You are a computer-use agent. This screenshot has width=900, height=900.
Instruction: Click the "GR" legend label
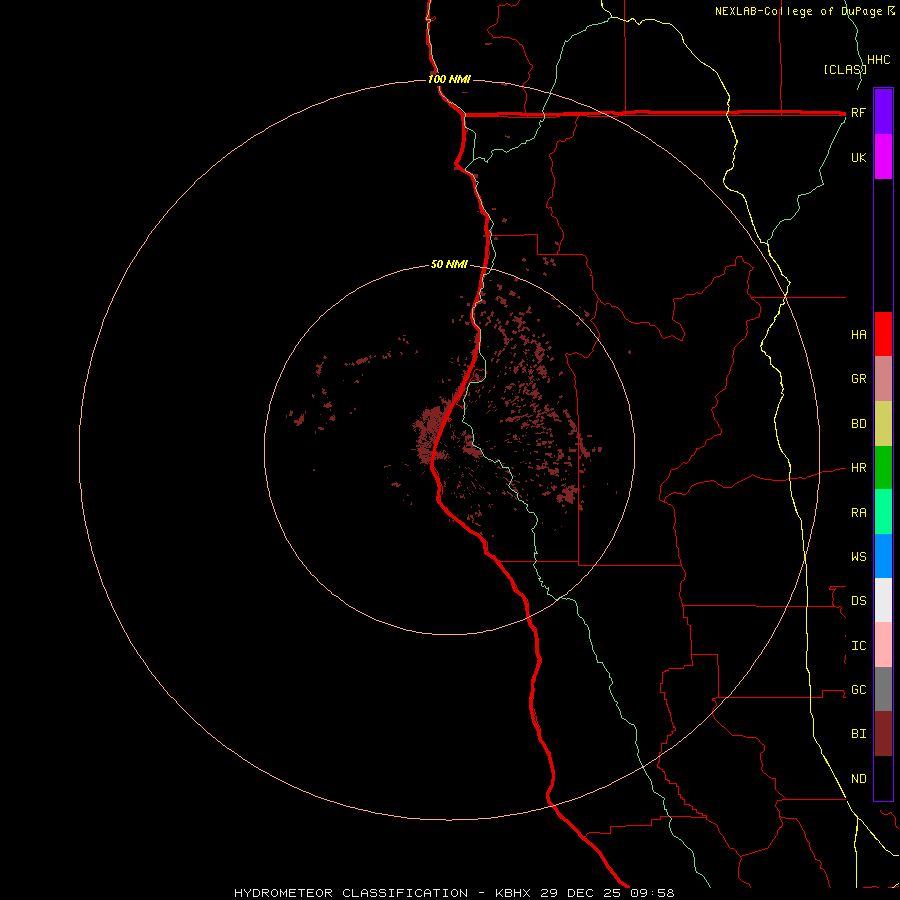pos(858,379)
